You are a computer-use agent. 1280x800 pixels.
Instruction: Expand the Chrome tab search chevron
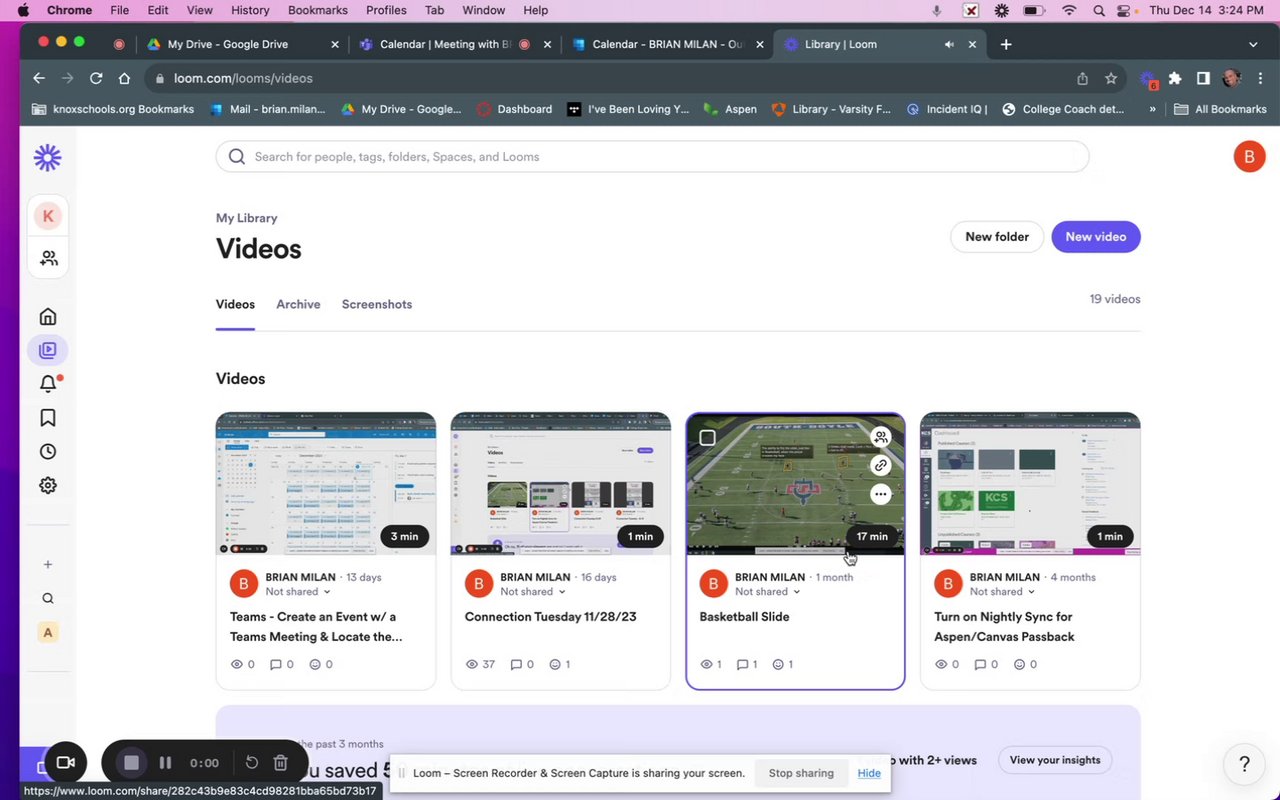coord(1253,44)
